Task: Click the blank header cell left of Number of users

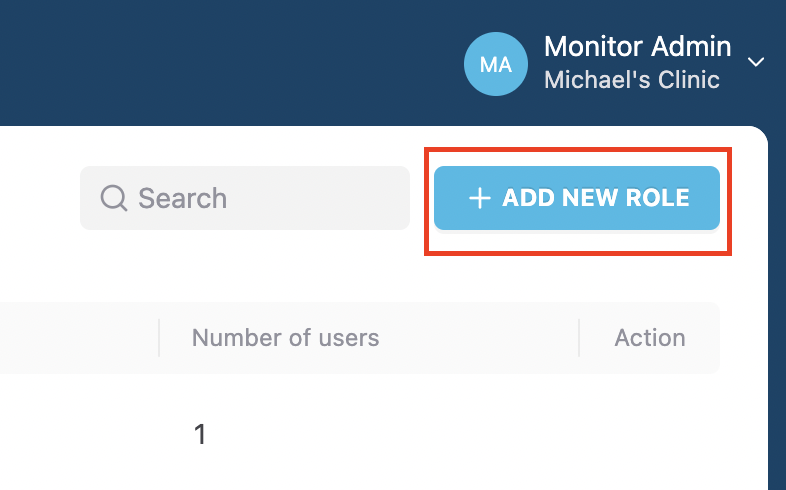Action: click(x=79, y=338)
